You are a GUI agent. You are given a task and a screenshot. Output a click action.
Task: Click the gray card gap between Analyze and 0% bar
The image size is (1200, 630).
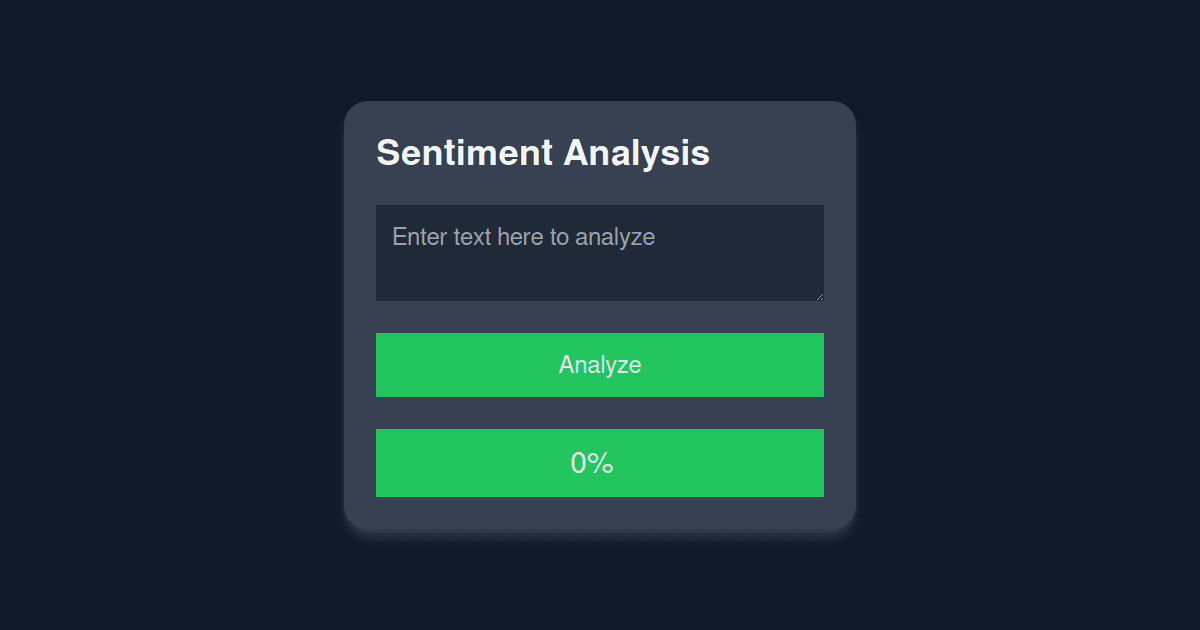tap(600, 413)
